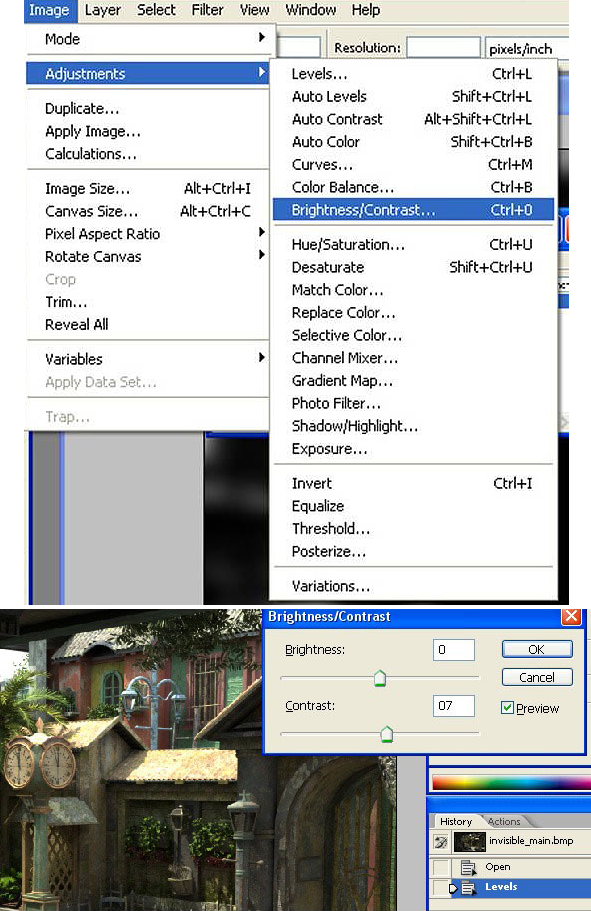591x911 pixels.
Task: Click the Contrast value field
Action: click(454, 706)
